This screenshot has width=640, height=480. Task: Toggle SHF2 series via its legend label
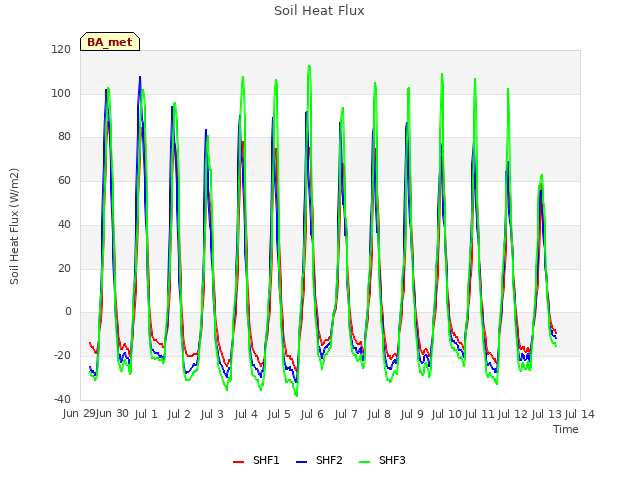(x=329, y=460)
